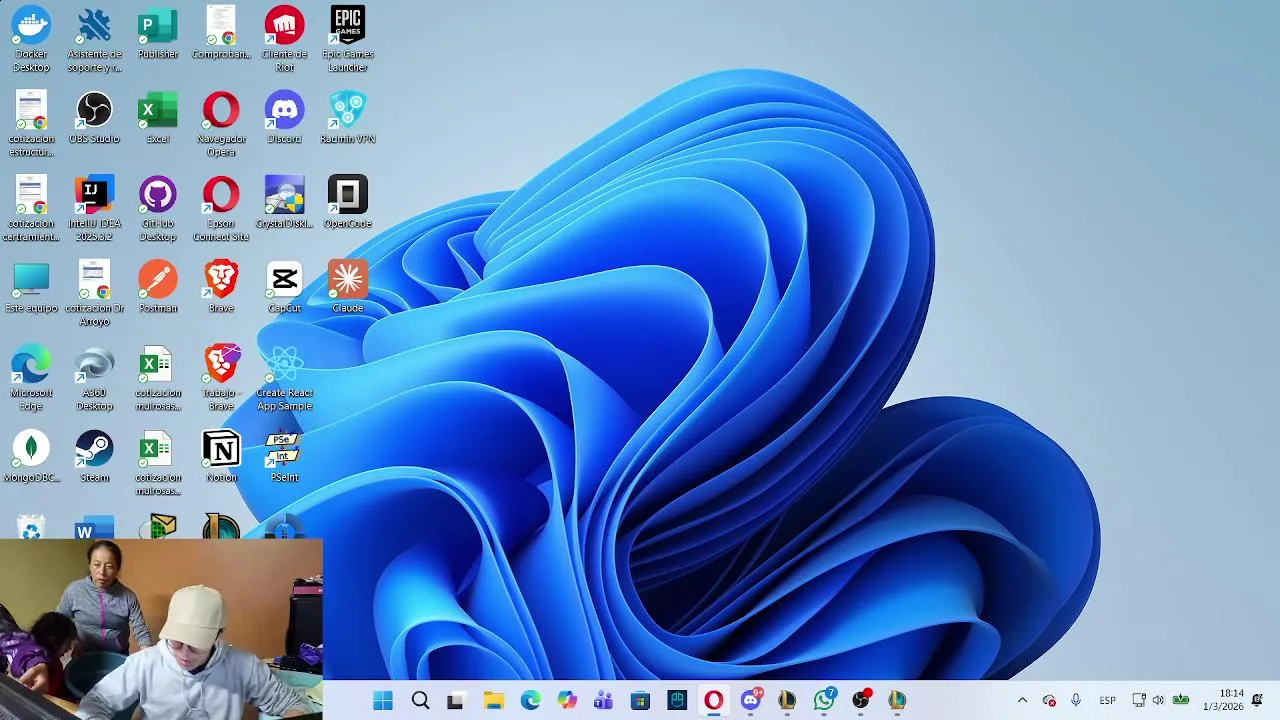
Task: Open Microsoft Teams from the taskbar
Action: pyautogui.click(x=603, y=701)
